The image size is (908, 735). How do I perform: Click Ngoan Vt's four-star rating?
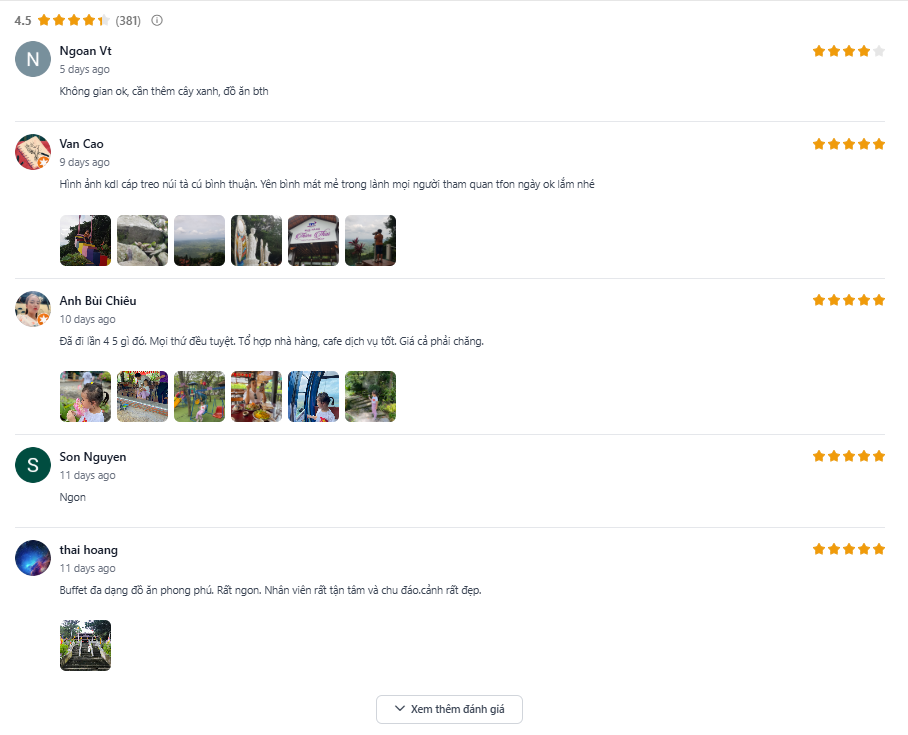[x=848, y=51]
